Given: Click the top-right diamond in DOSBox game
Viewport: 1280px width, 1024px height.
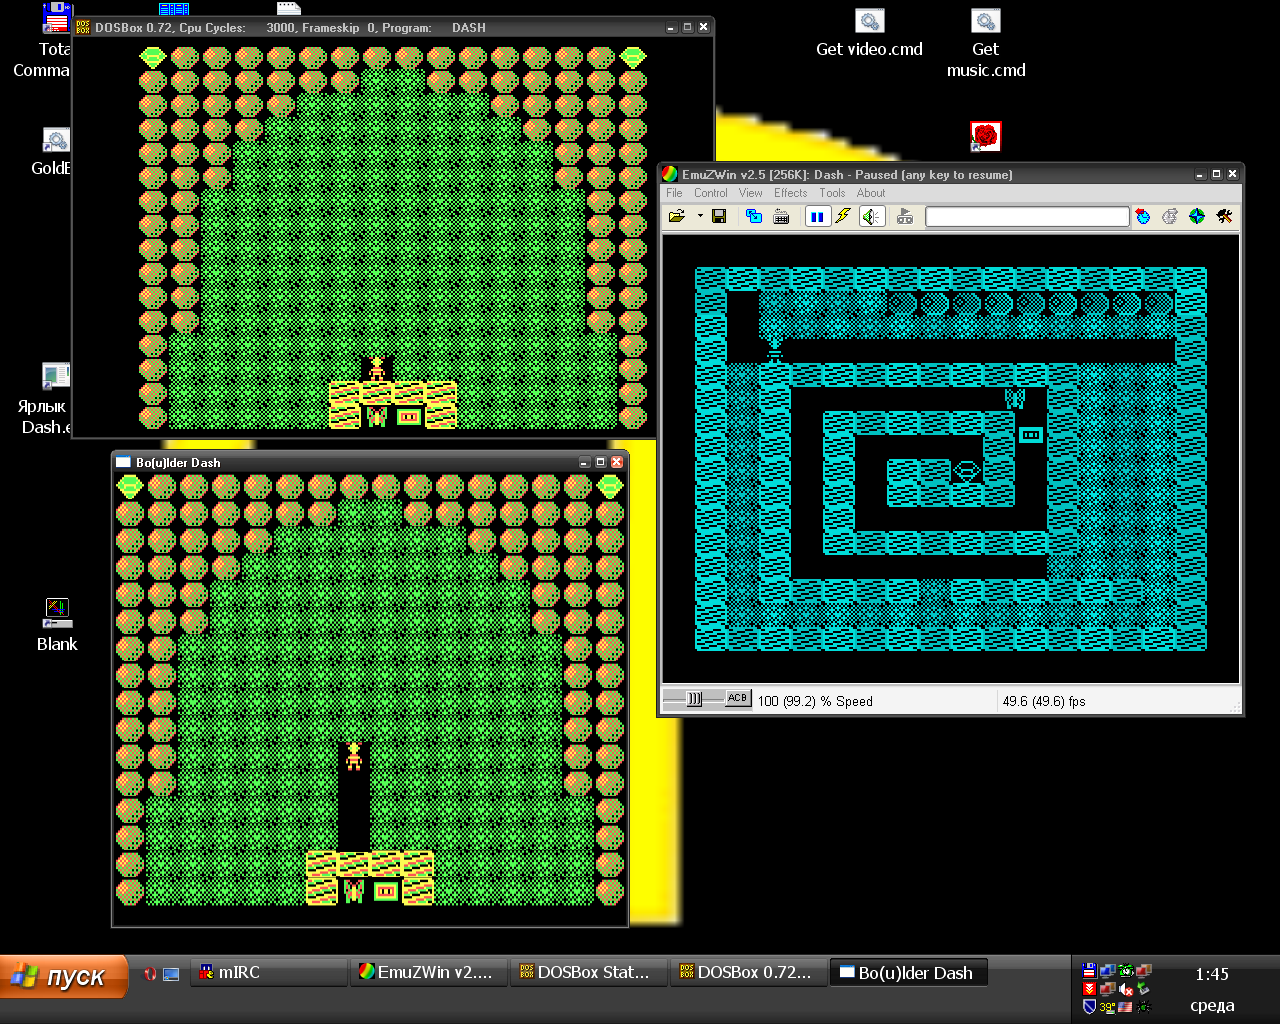Looking at the screenshot, I should click(633, 57).
